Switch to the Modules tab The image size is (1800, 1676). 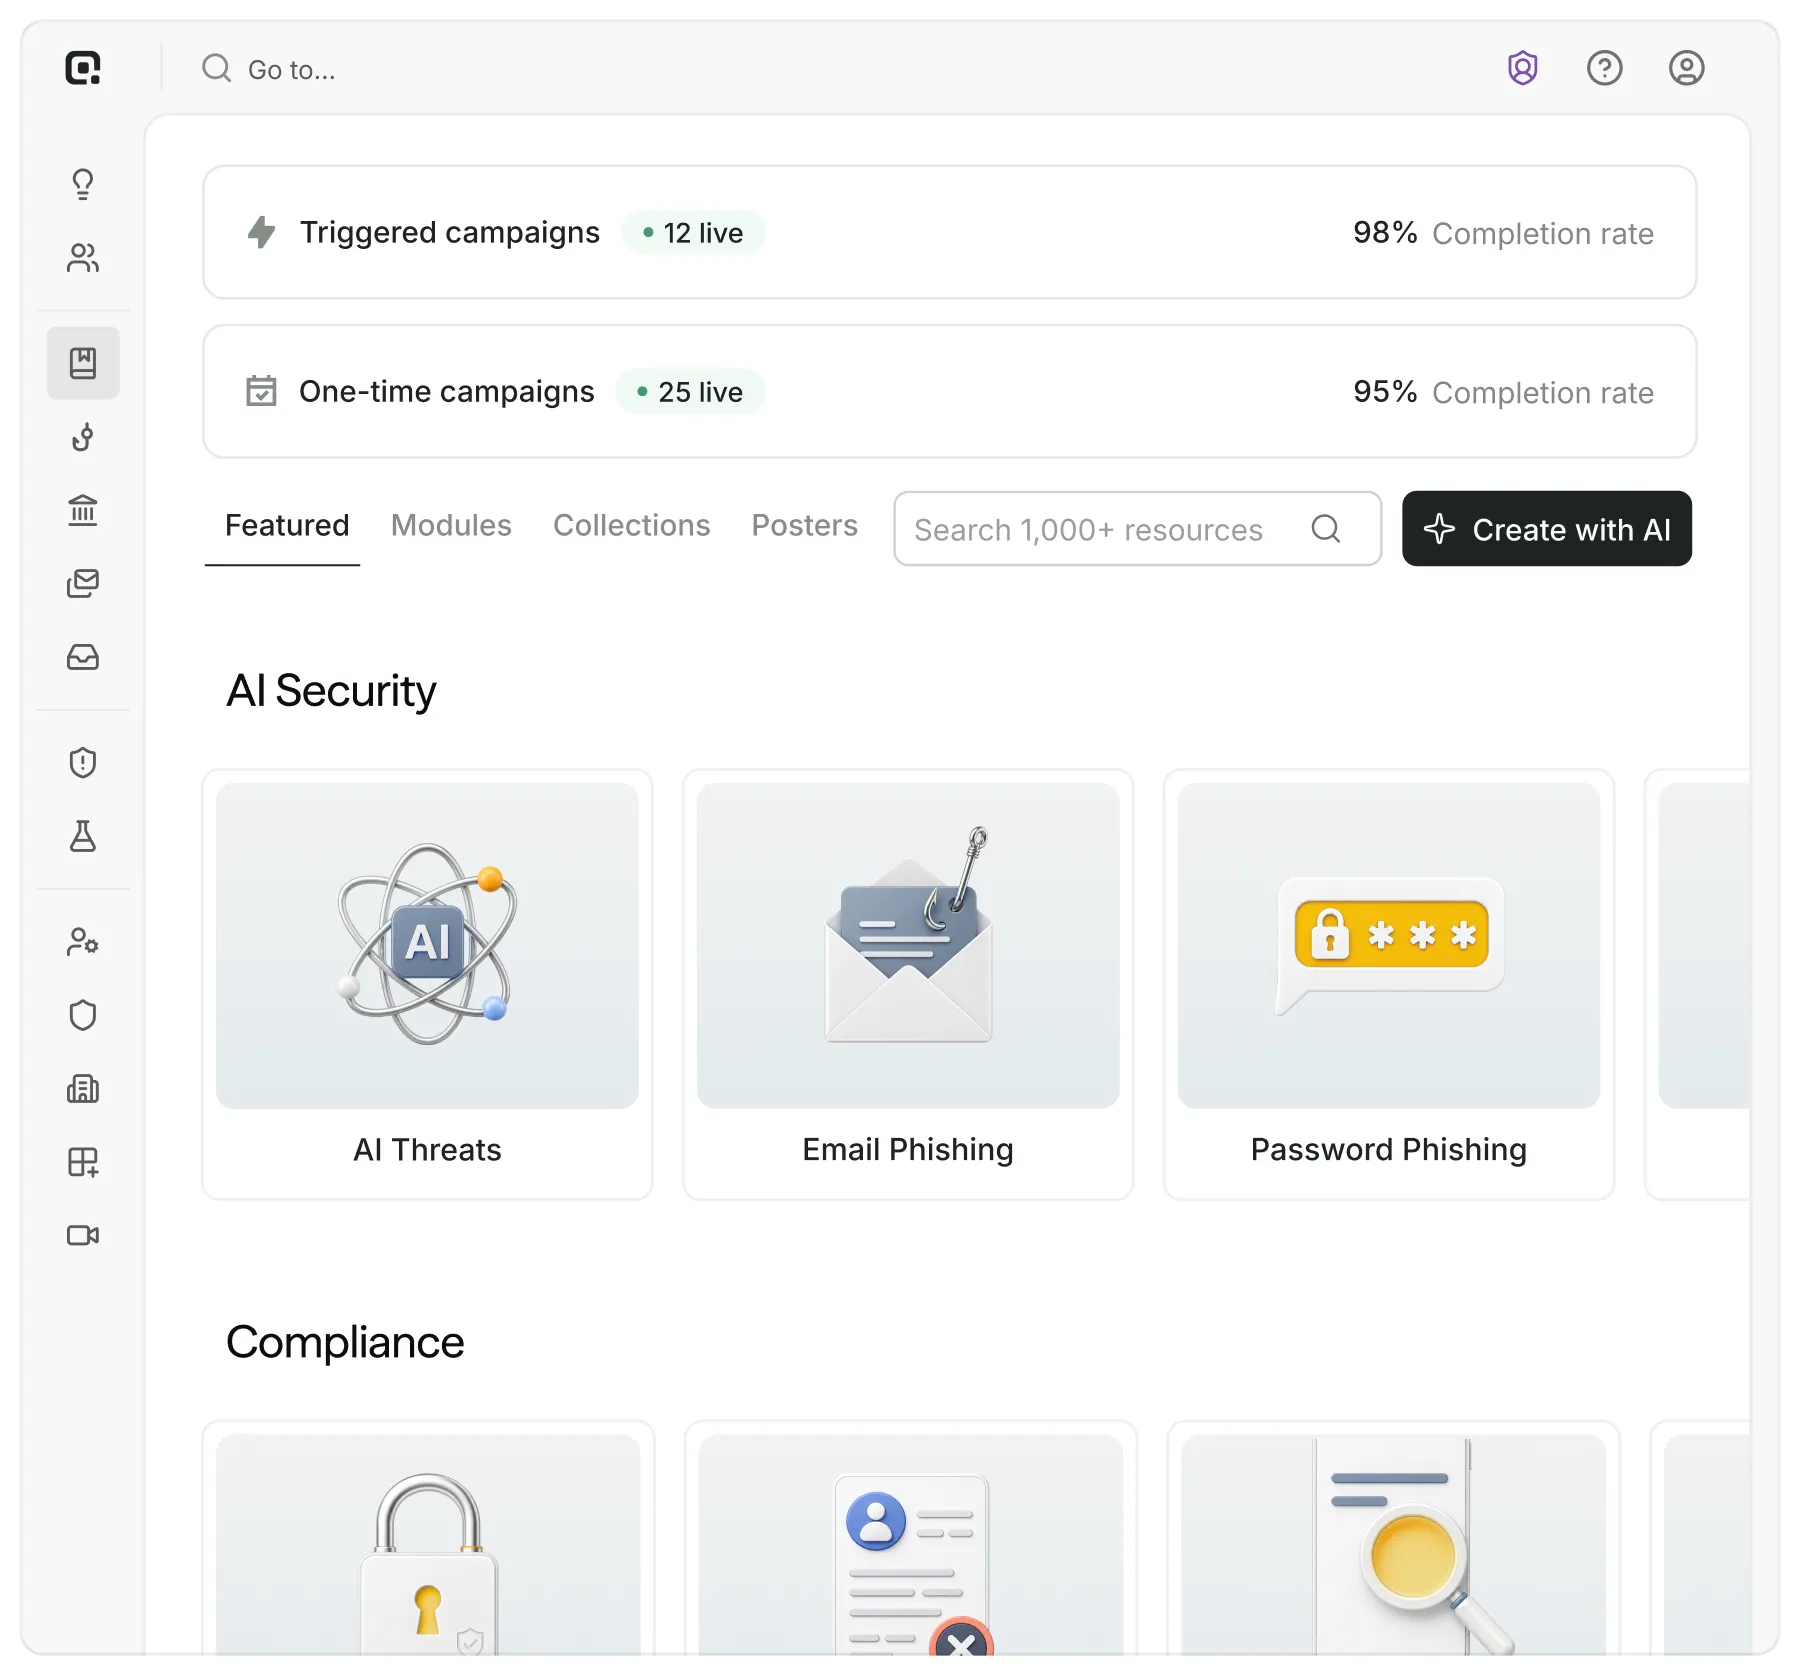click(x=451, y=526)
